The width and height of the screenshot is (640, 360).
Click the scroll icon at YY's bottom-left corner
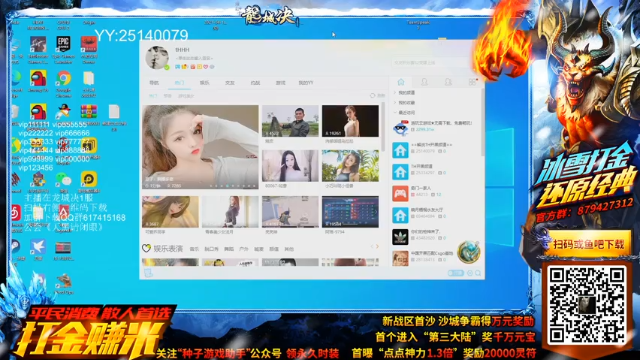[148, 273]
